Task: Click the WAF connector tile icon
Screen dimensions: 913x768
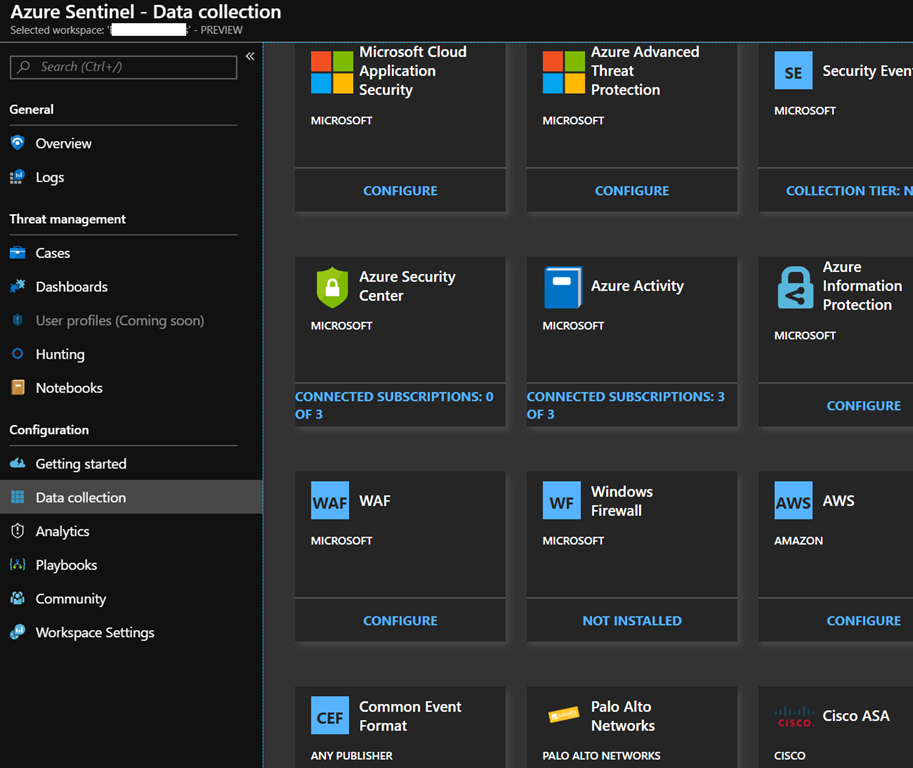Action: click(330, 501)
